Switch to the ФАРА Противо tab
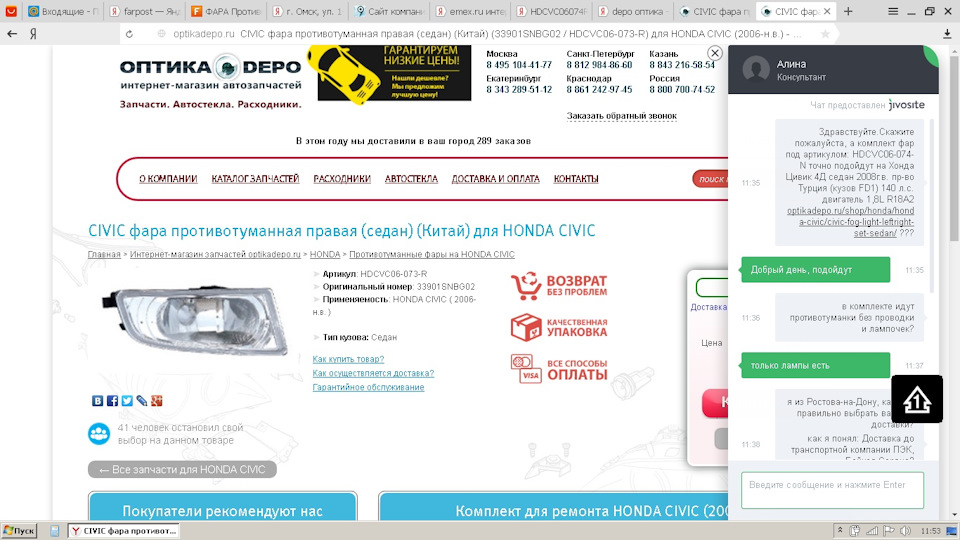Screen dimensions: 960x540 click(x=226, y=11)
